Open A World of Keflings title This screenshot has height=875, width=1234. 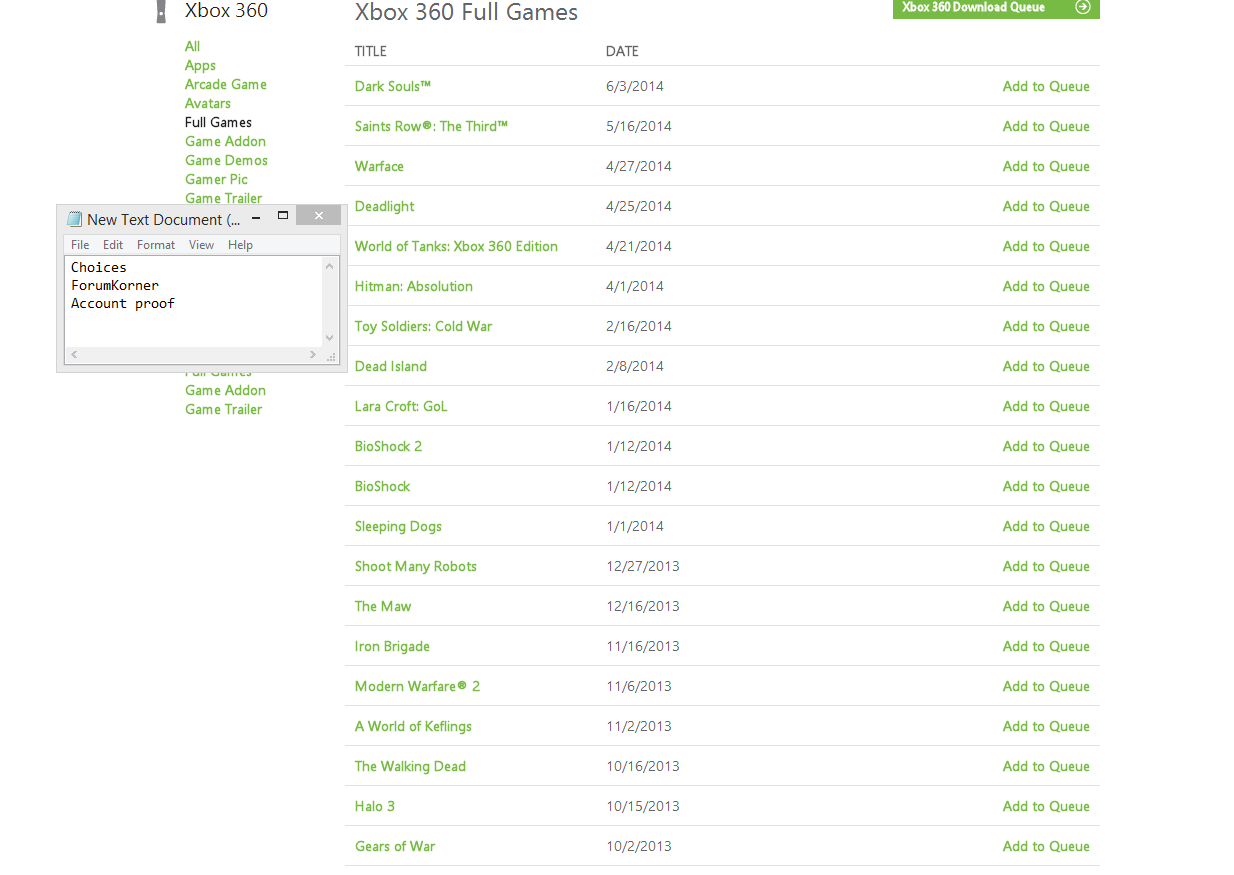[x=413, y=726]
